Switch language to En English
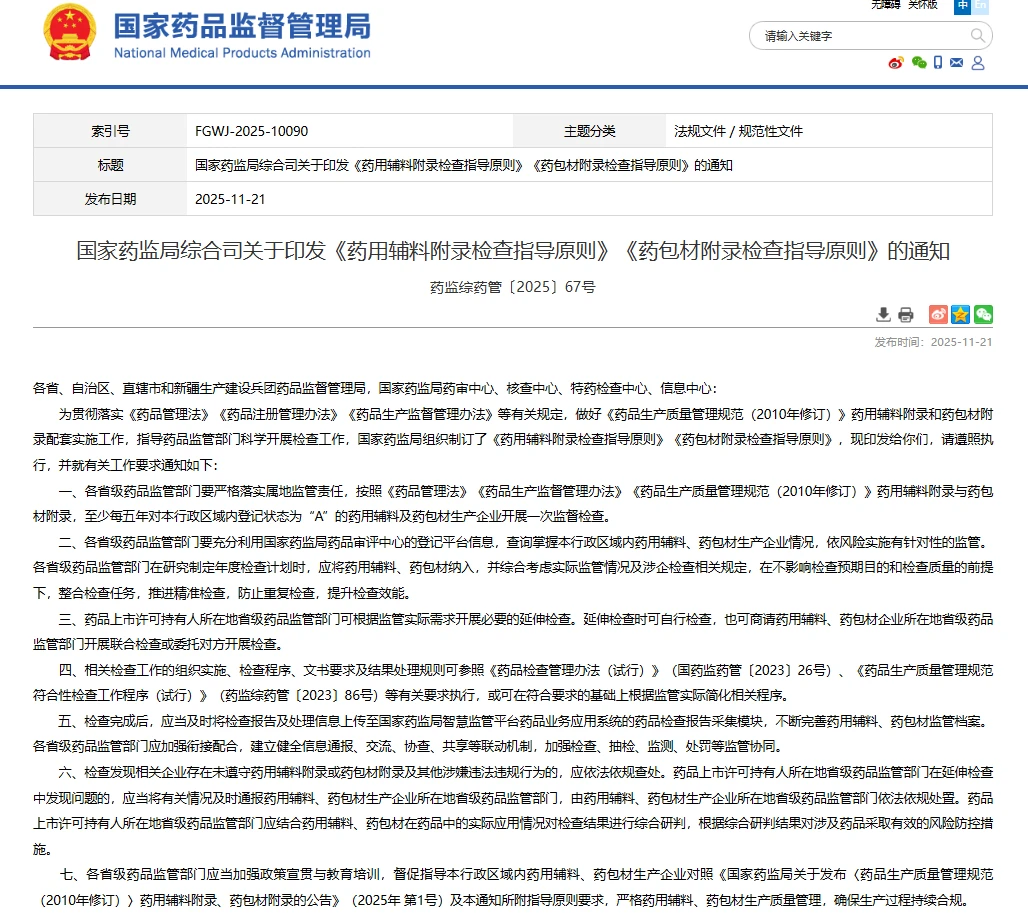Screen dimensions: 1028x924 click(x=980, y=5)
